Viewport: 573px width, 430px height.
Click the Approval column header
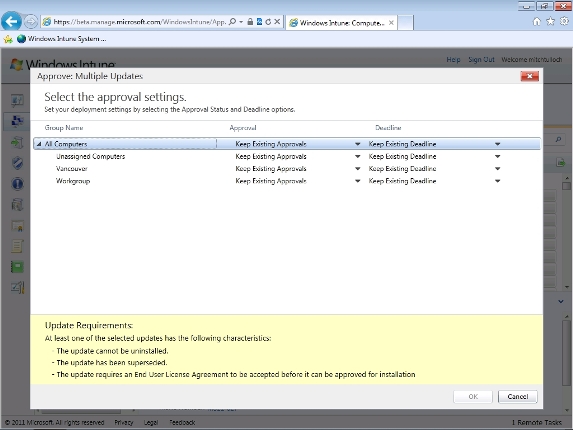tap(243, 128)
